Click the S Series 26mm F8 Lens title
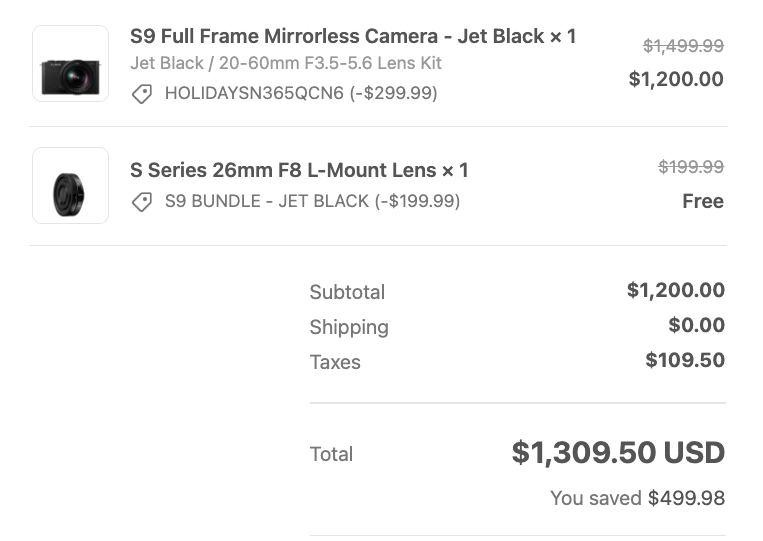This screenshot has width=763, height=541. 298,170
